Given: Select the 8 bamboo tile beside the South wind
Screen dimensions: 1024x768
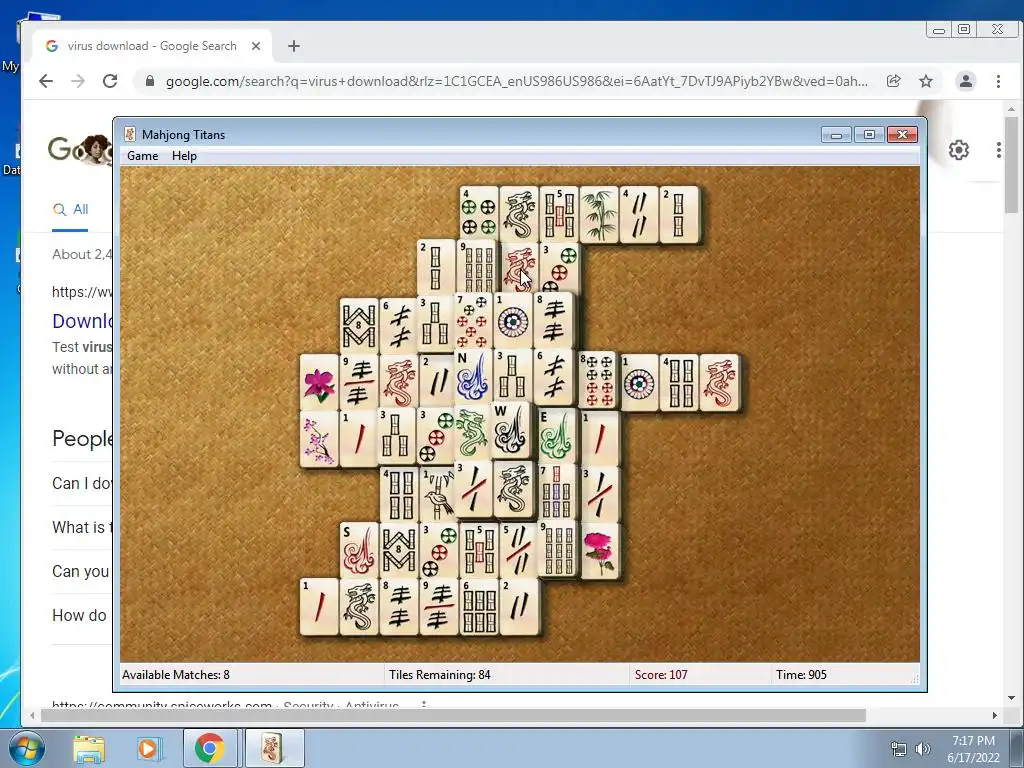Looking at the screenshot, I should pos(398,551).
